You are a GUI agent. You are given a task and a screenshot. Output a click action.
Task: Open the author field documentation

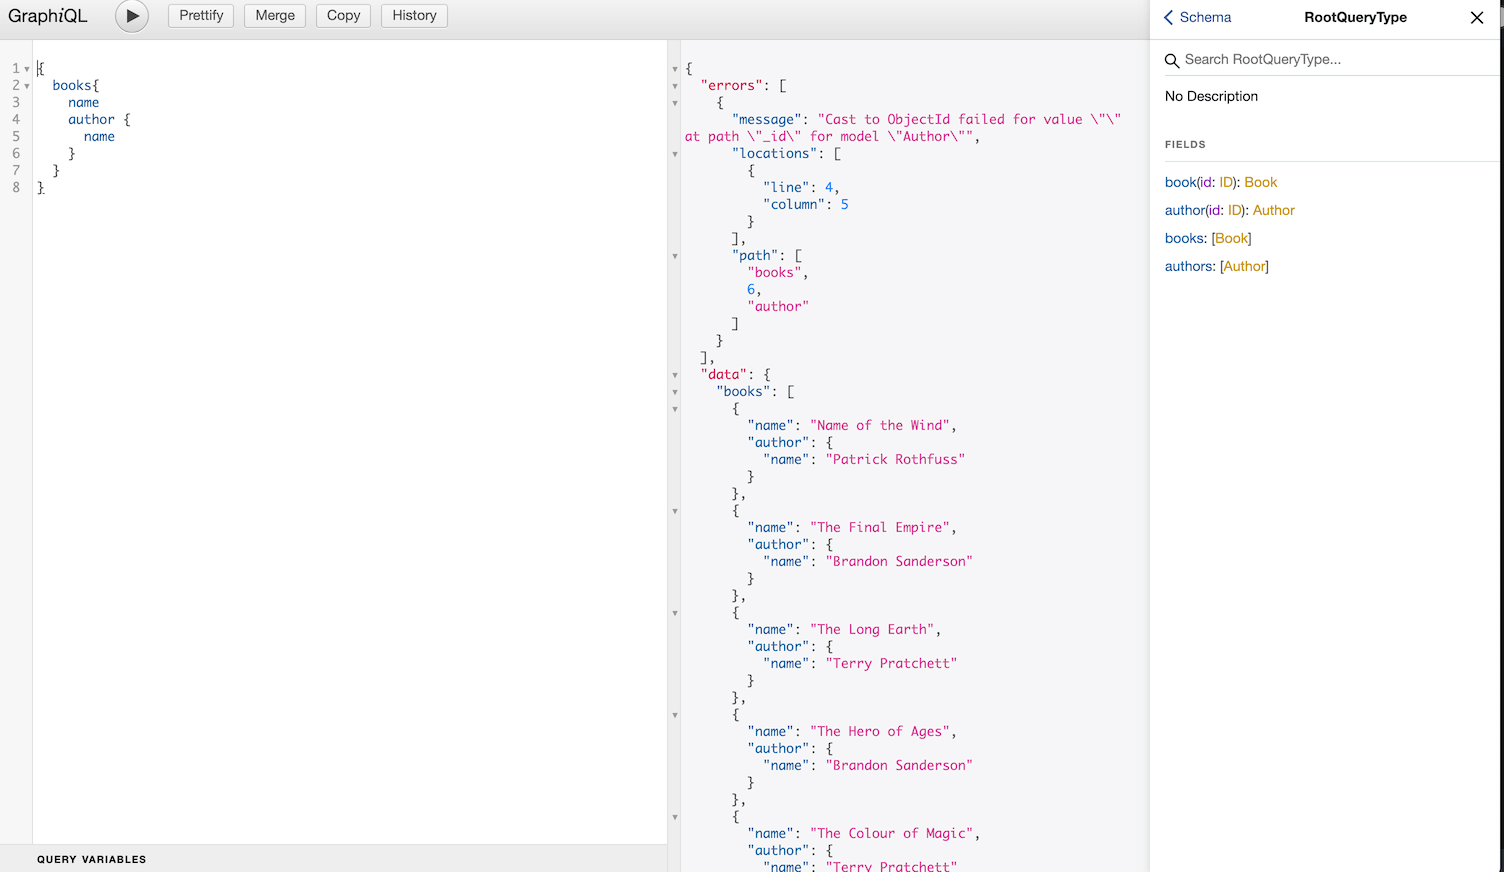point(1185,210)
